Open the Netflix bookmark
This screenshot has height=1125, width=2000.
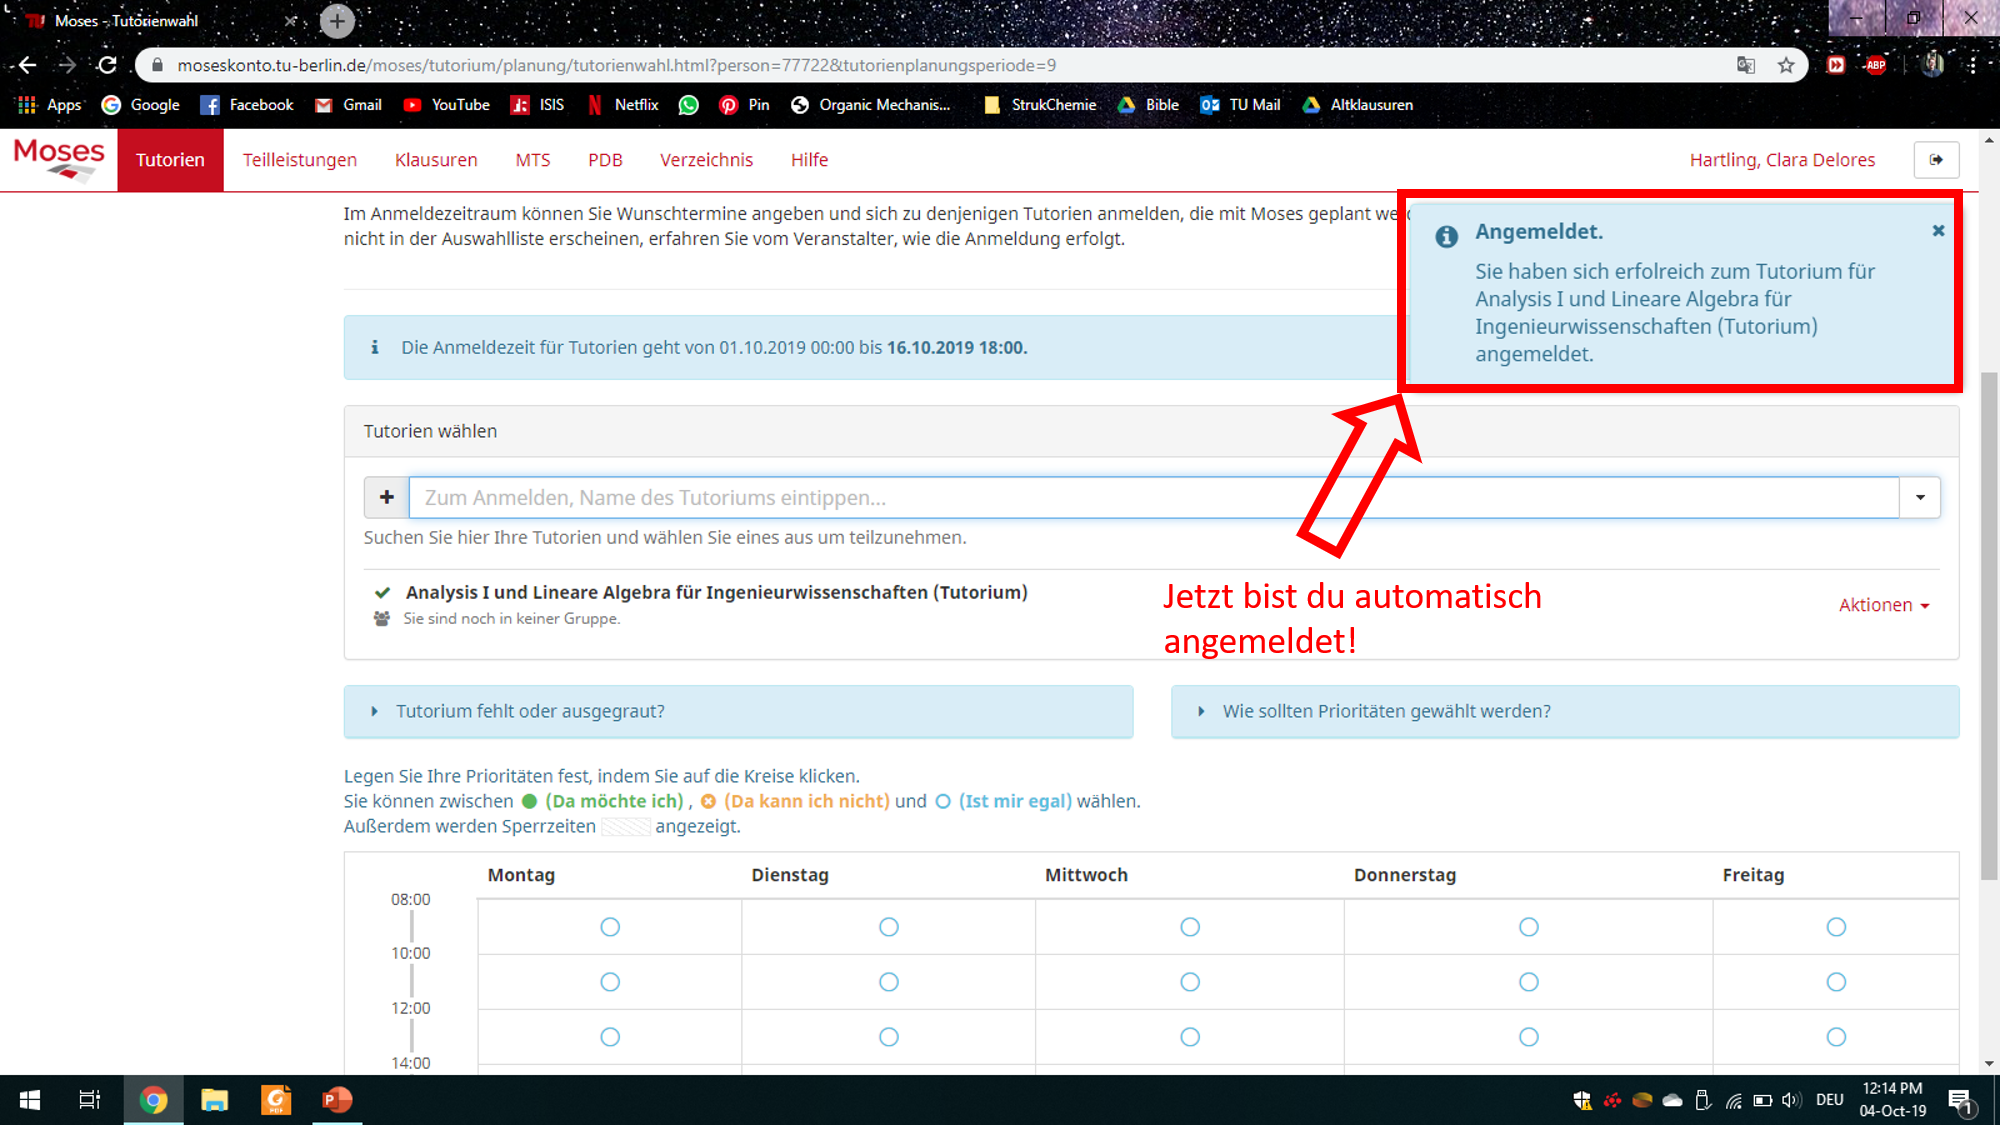[x=622, y=105]
